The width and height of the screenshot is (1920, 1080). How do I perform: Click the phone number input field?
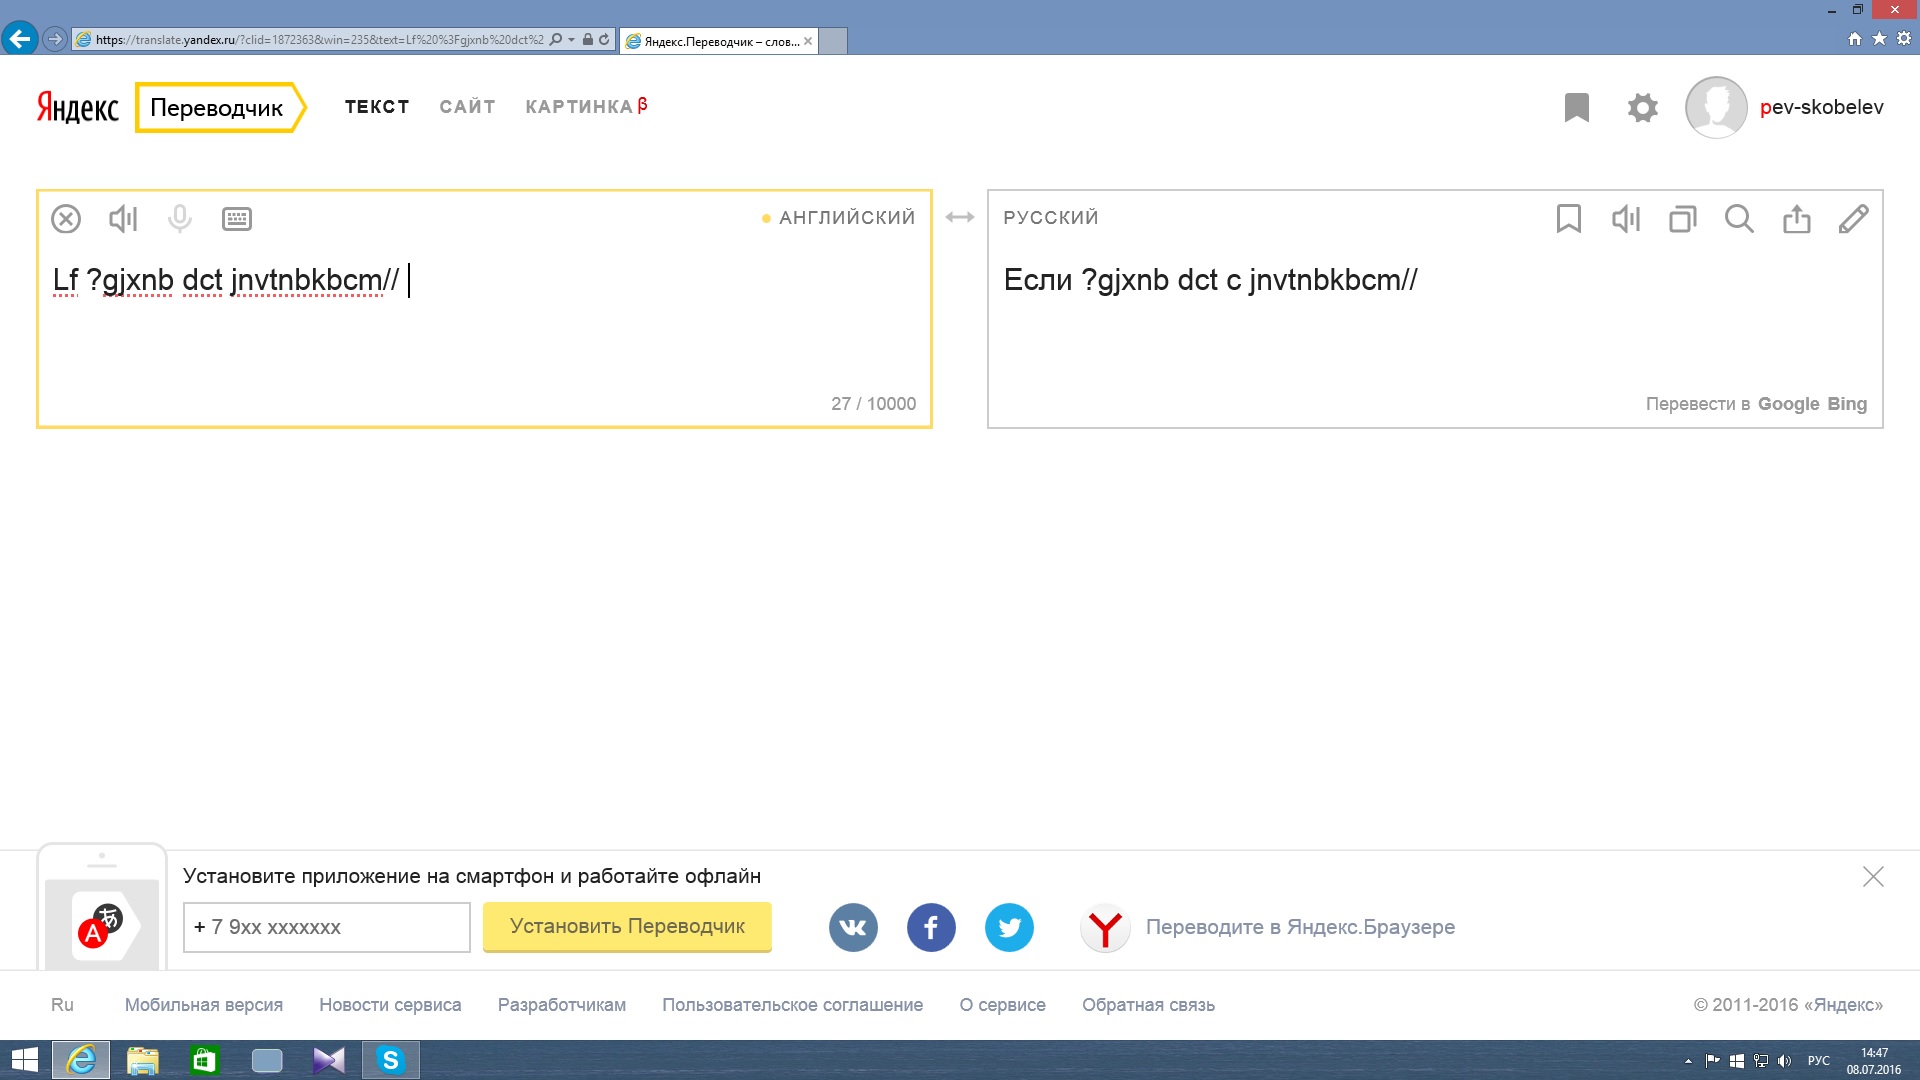pos(326,927)
